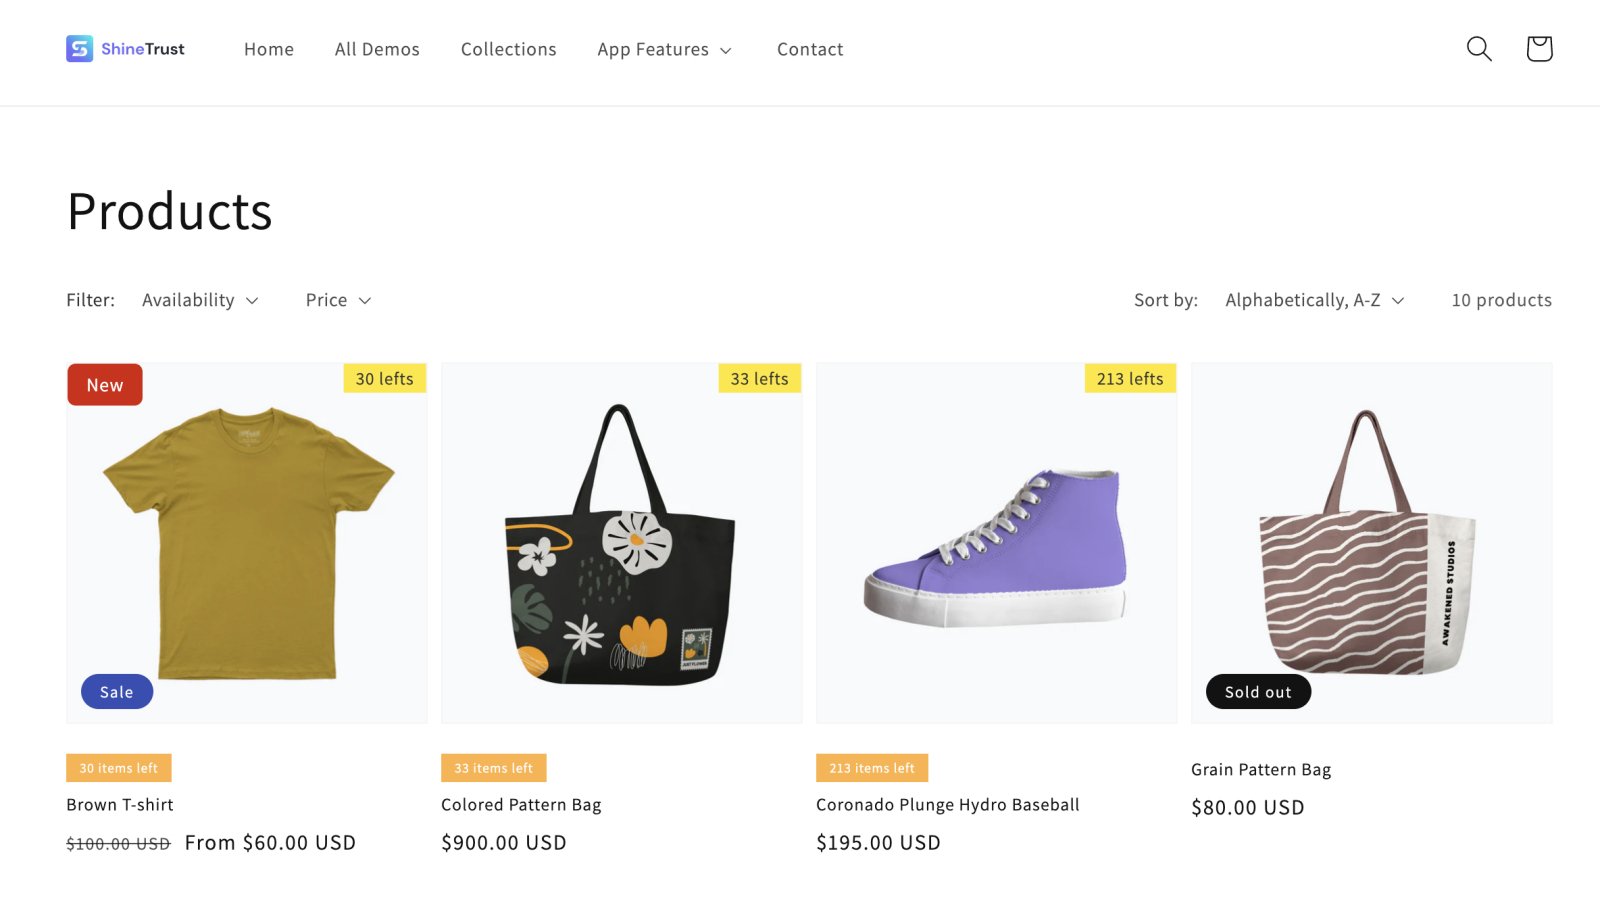
Task: Open the Colored Pattern Bag product
Action: pos(521,804)
